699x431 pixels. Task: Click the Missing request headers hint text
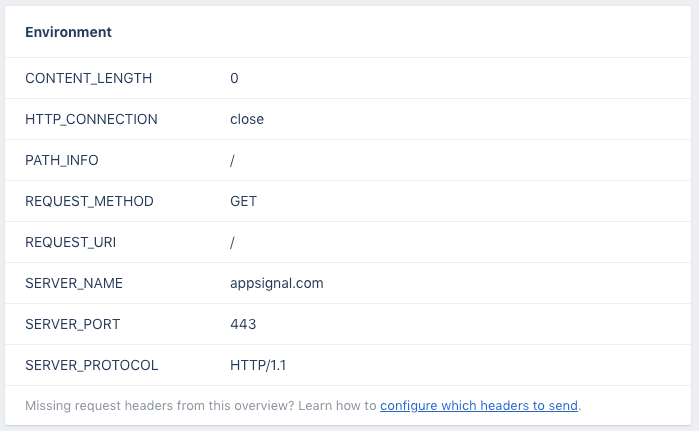tap(160, 406)
